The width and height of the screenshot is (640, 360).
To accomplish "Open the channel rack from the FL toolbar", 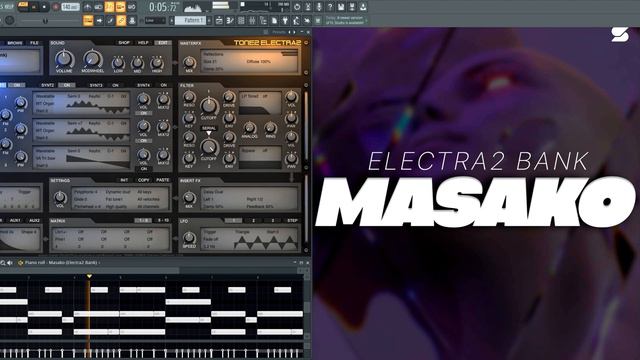I will (x=241, y=20).
